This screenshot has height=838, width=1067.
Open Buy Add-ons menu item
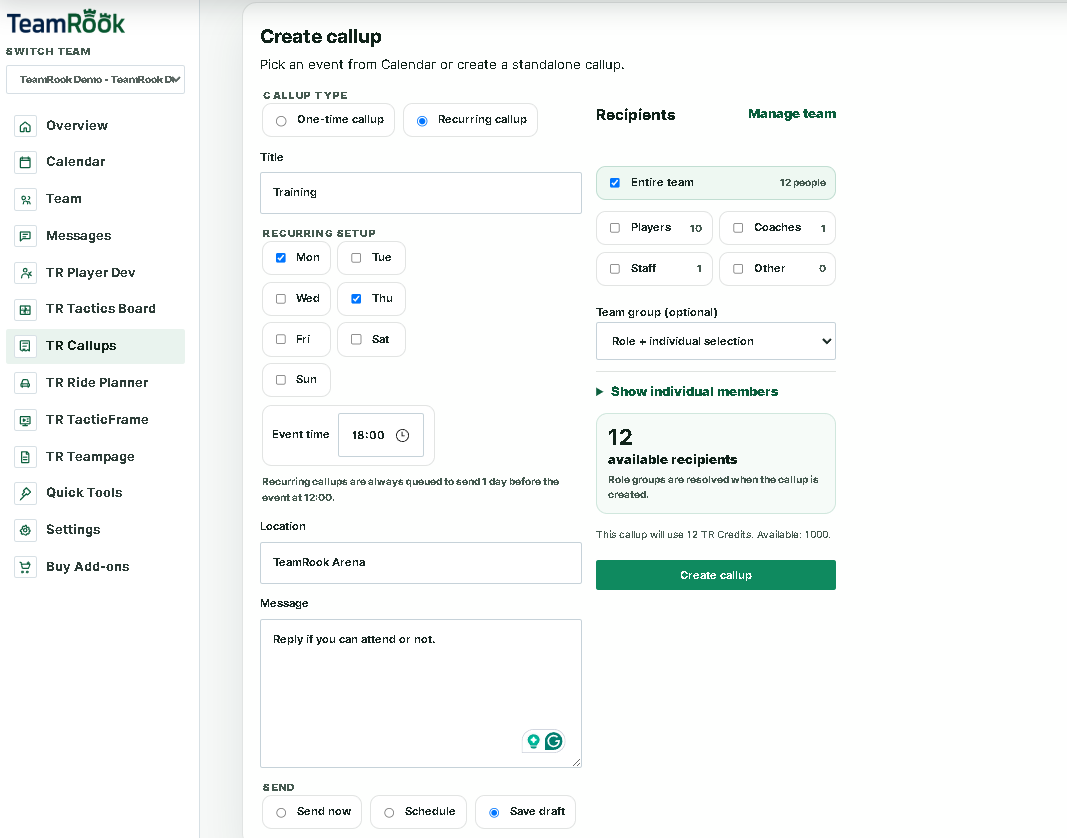pyautogui.click(x=95, y=566)
